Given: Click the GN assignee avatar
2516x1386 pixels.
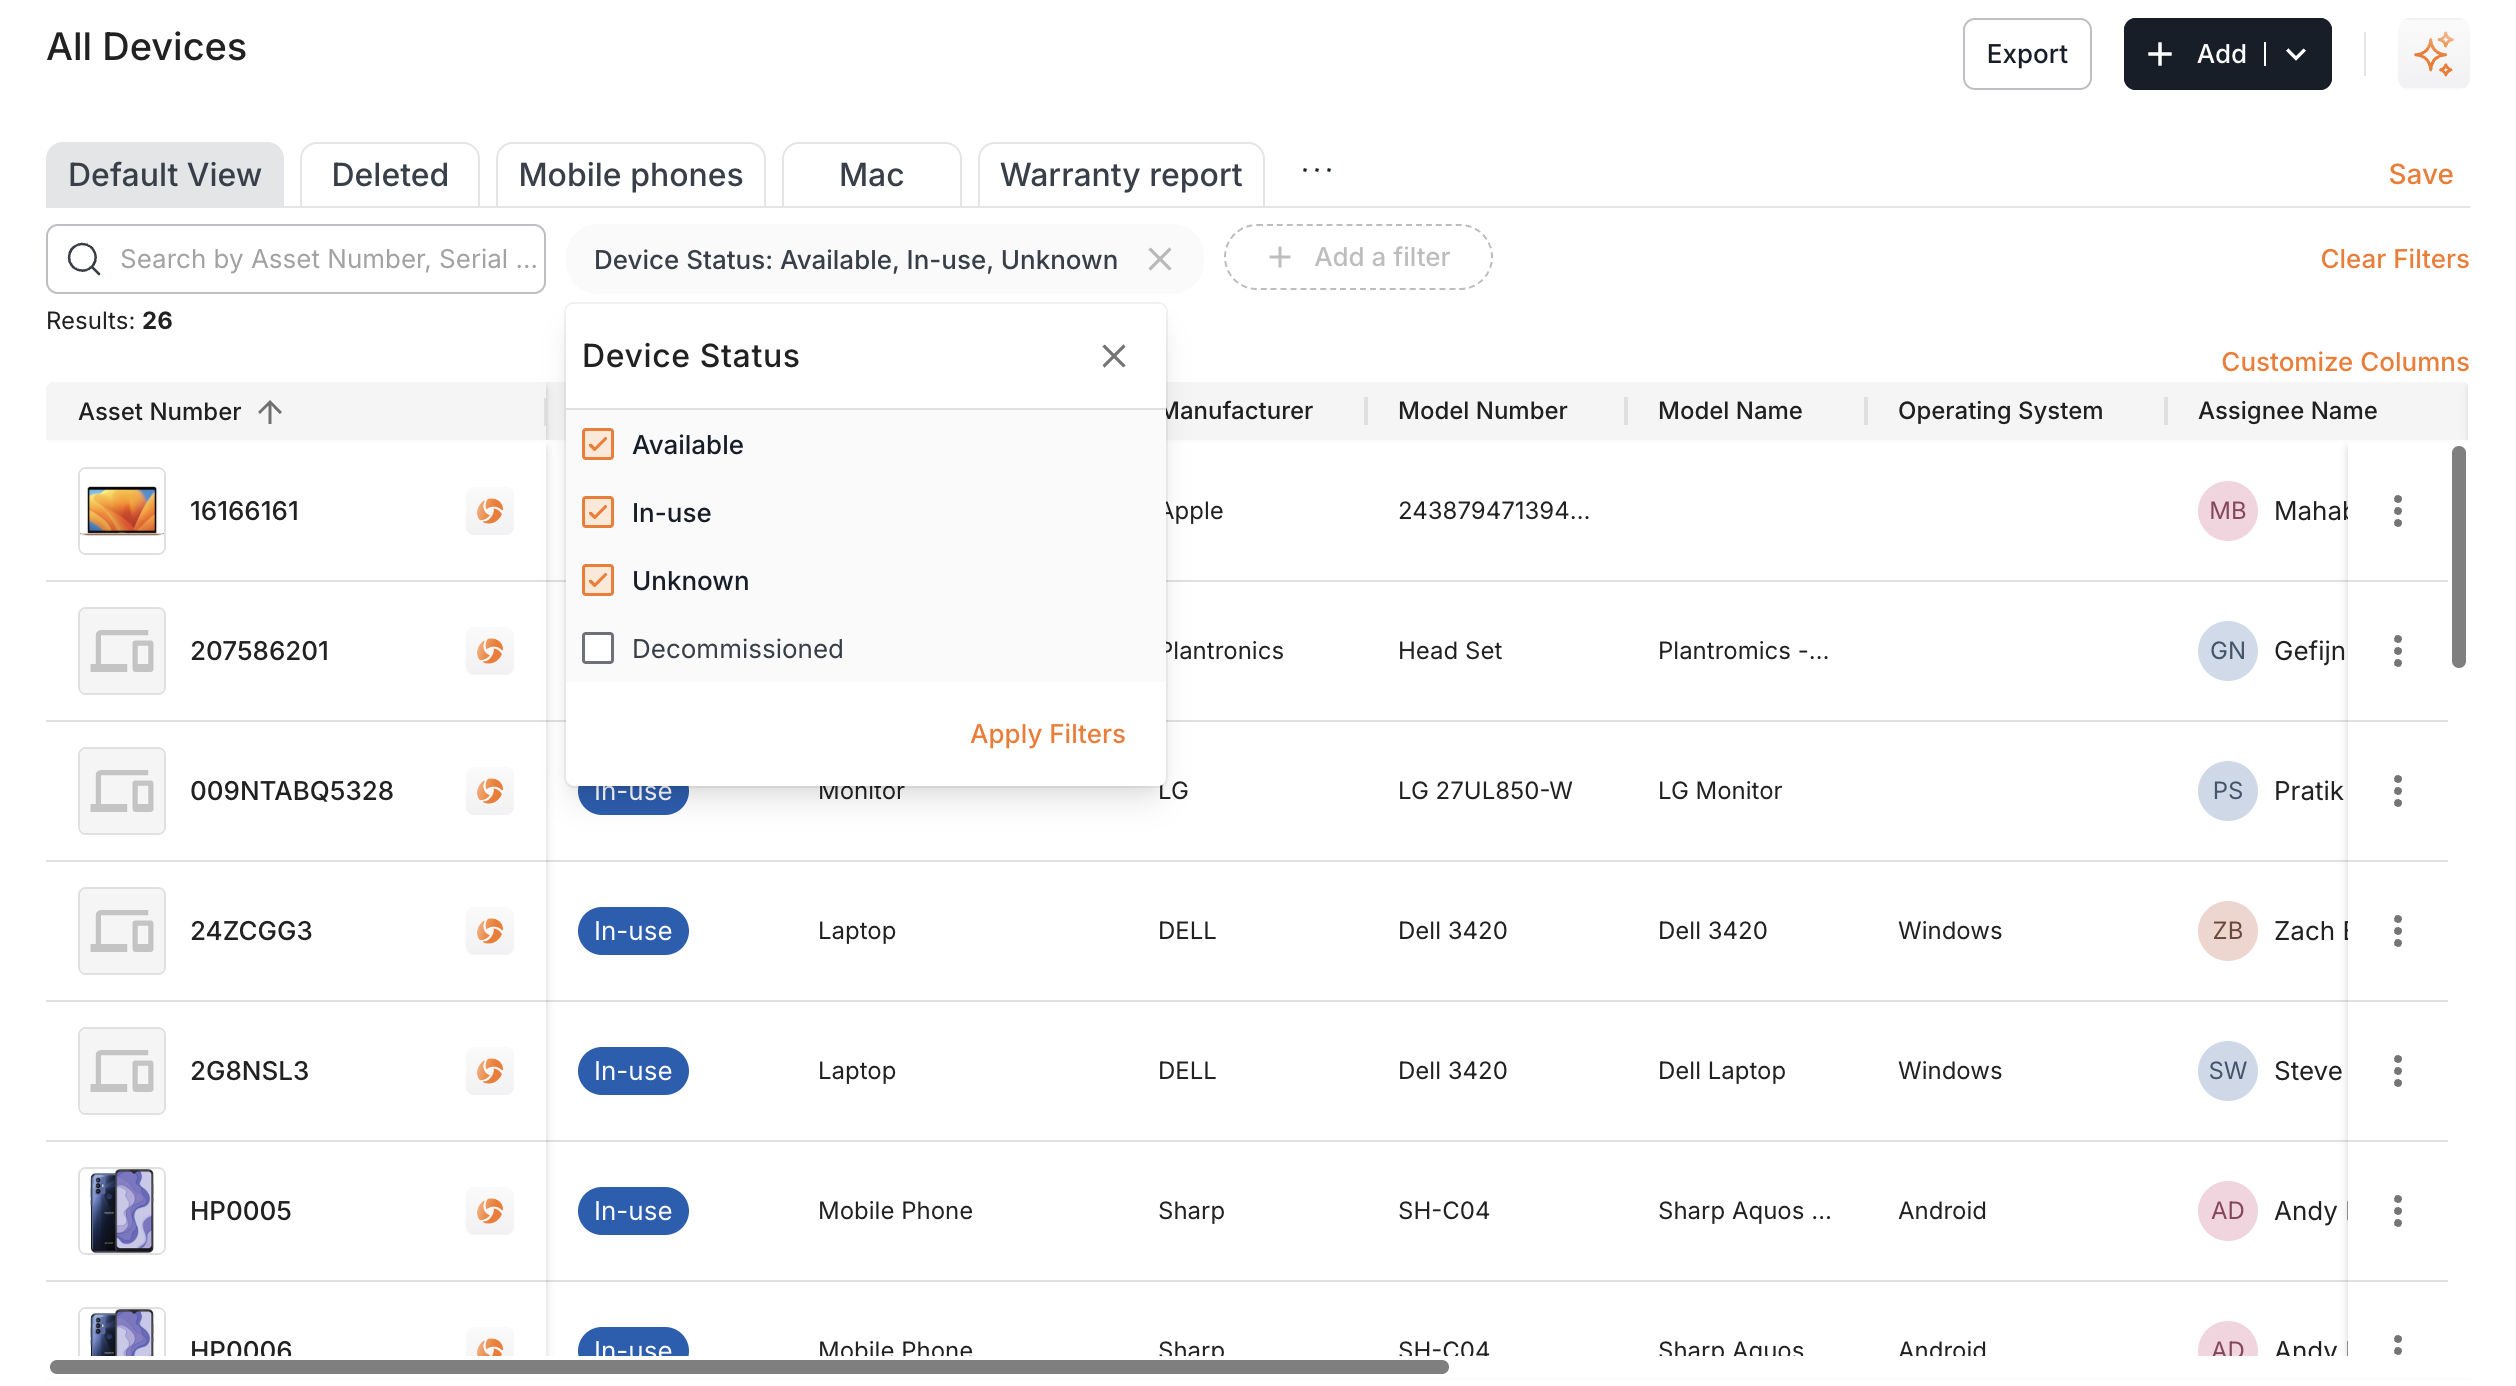Looking at the screenshot, I should click(2227, 651).
